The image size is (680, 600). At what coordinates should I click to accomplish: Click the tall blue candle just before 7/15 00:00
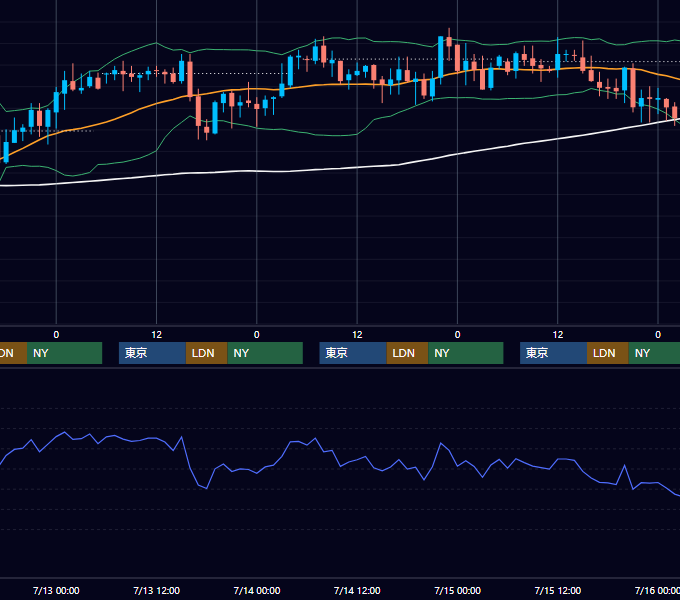click(x=441, y=57)
